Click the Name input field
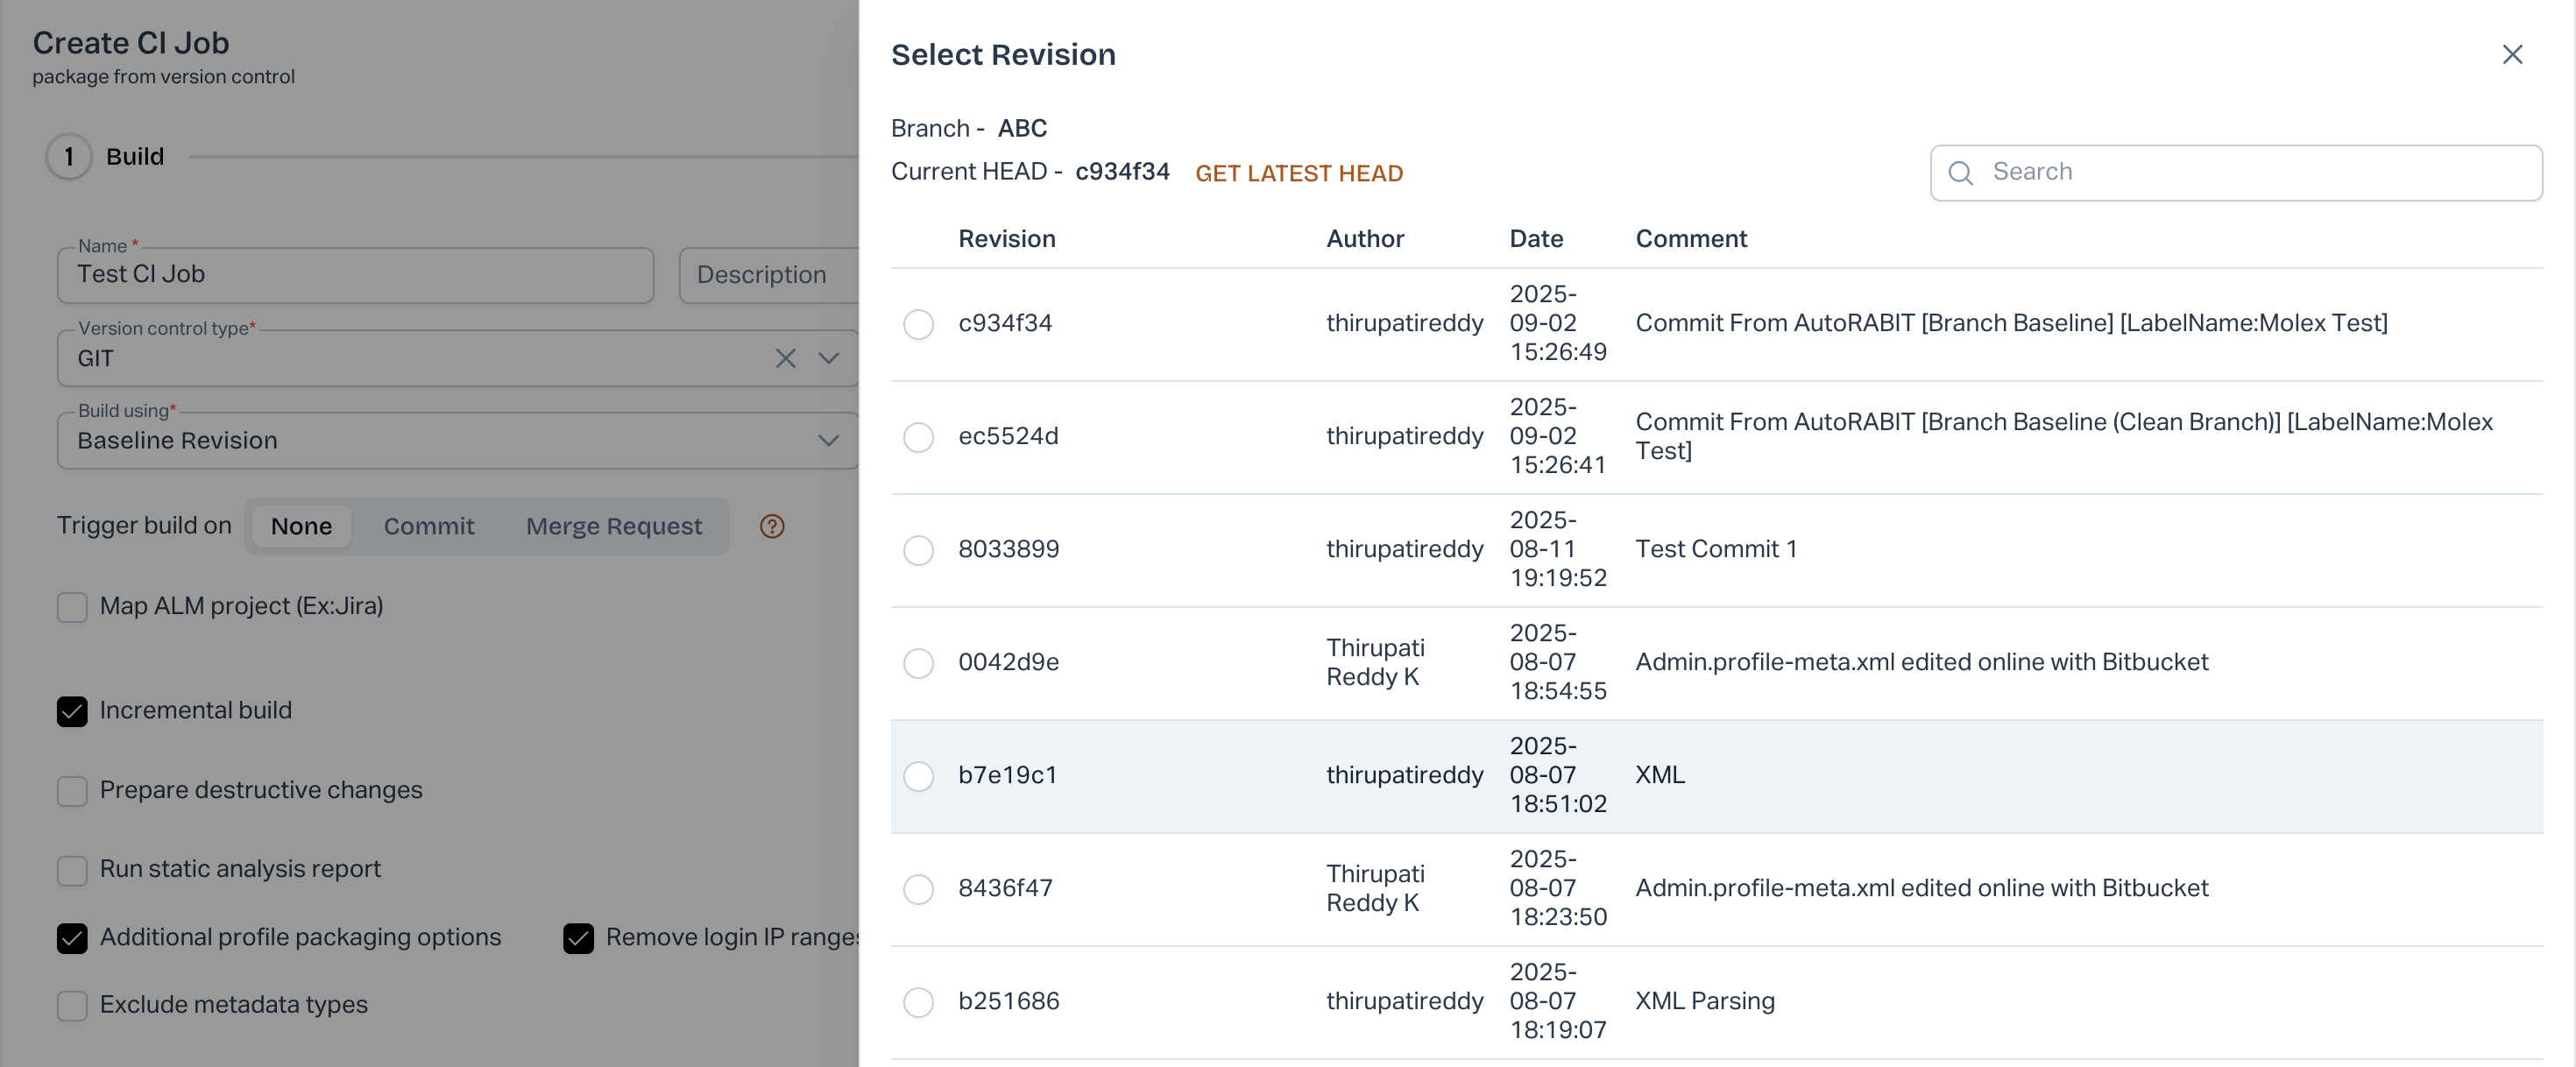This screenshot has height=1067, width=2576. (355, 275)
